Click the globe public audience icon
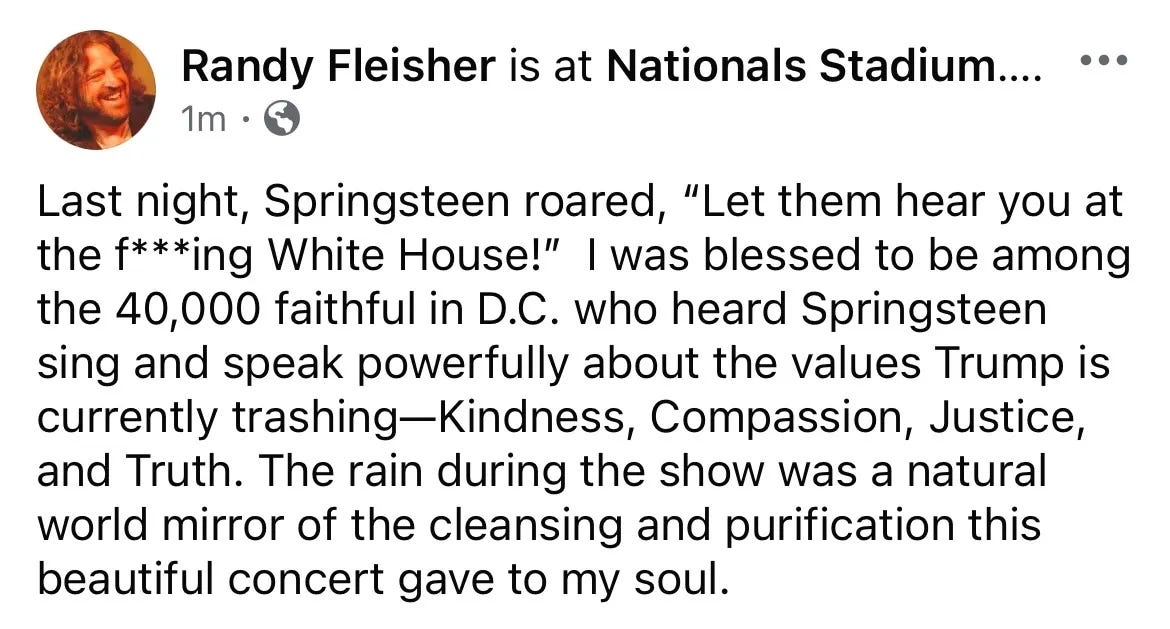The width and height of the screenshot is (1170, 629). pyautogui.click(x=283, y=118)
